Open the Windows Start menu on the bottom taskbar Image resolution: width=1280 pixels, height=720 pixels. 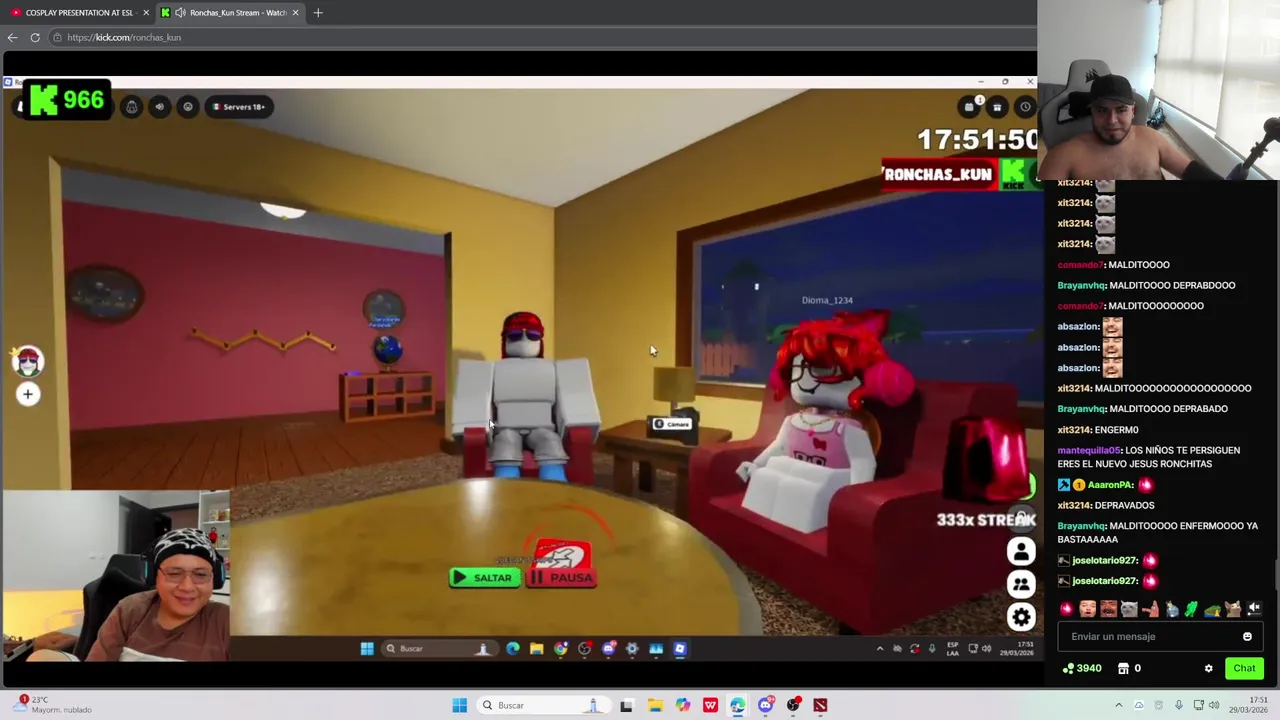(459, 705)
